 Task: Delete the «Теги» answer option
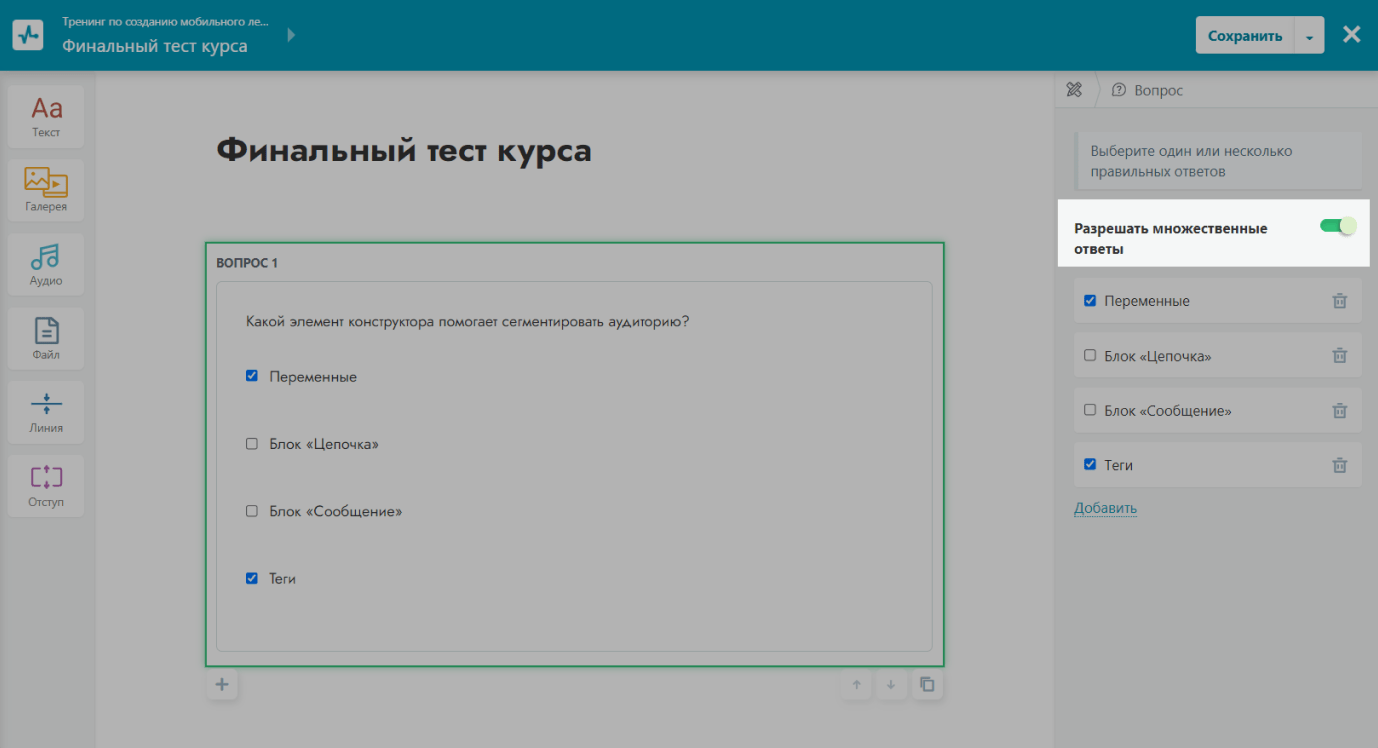(x=1340, y=465)
